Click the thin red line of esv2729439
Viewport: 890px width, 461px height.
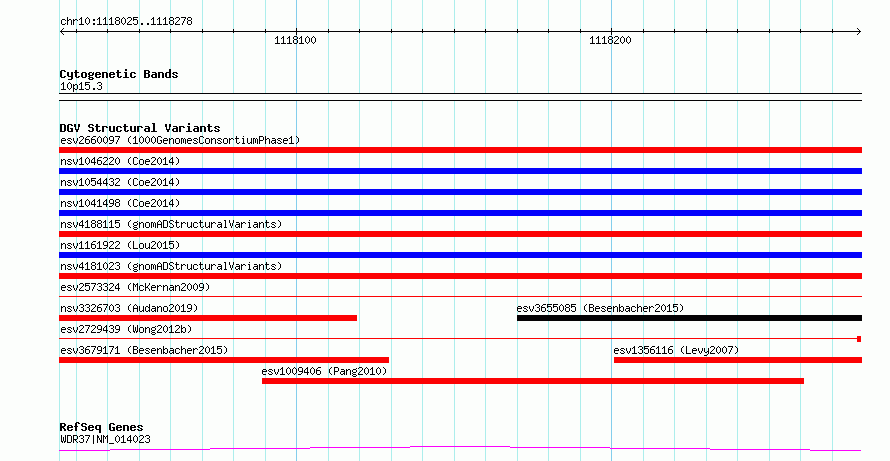[460, 339]
